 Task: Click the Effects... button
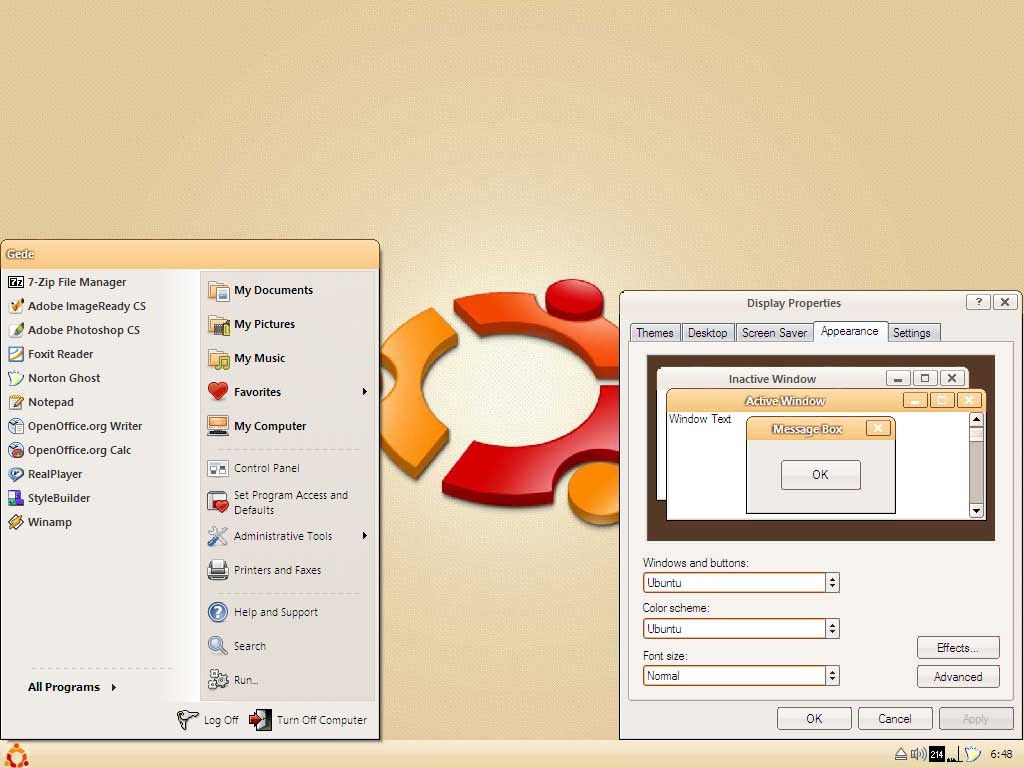958,648
